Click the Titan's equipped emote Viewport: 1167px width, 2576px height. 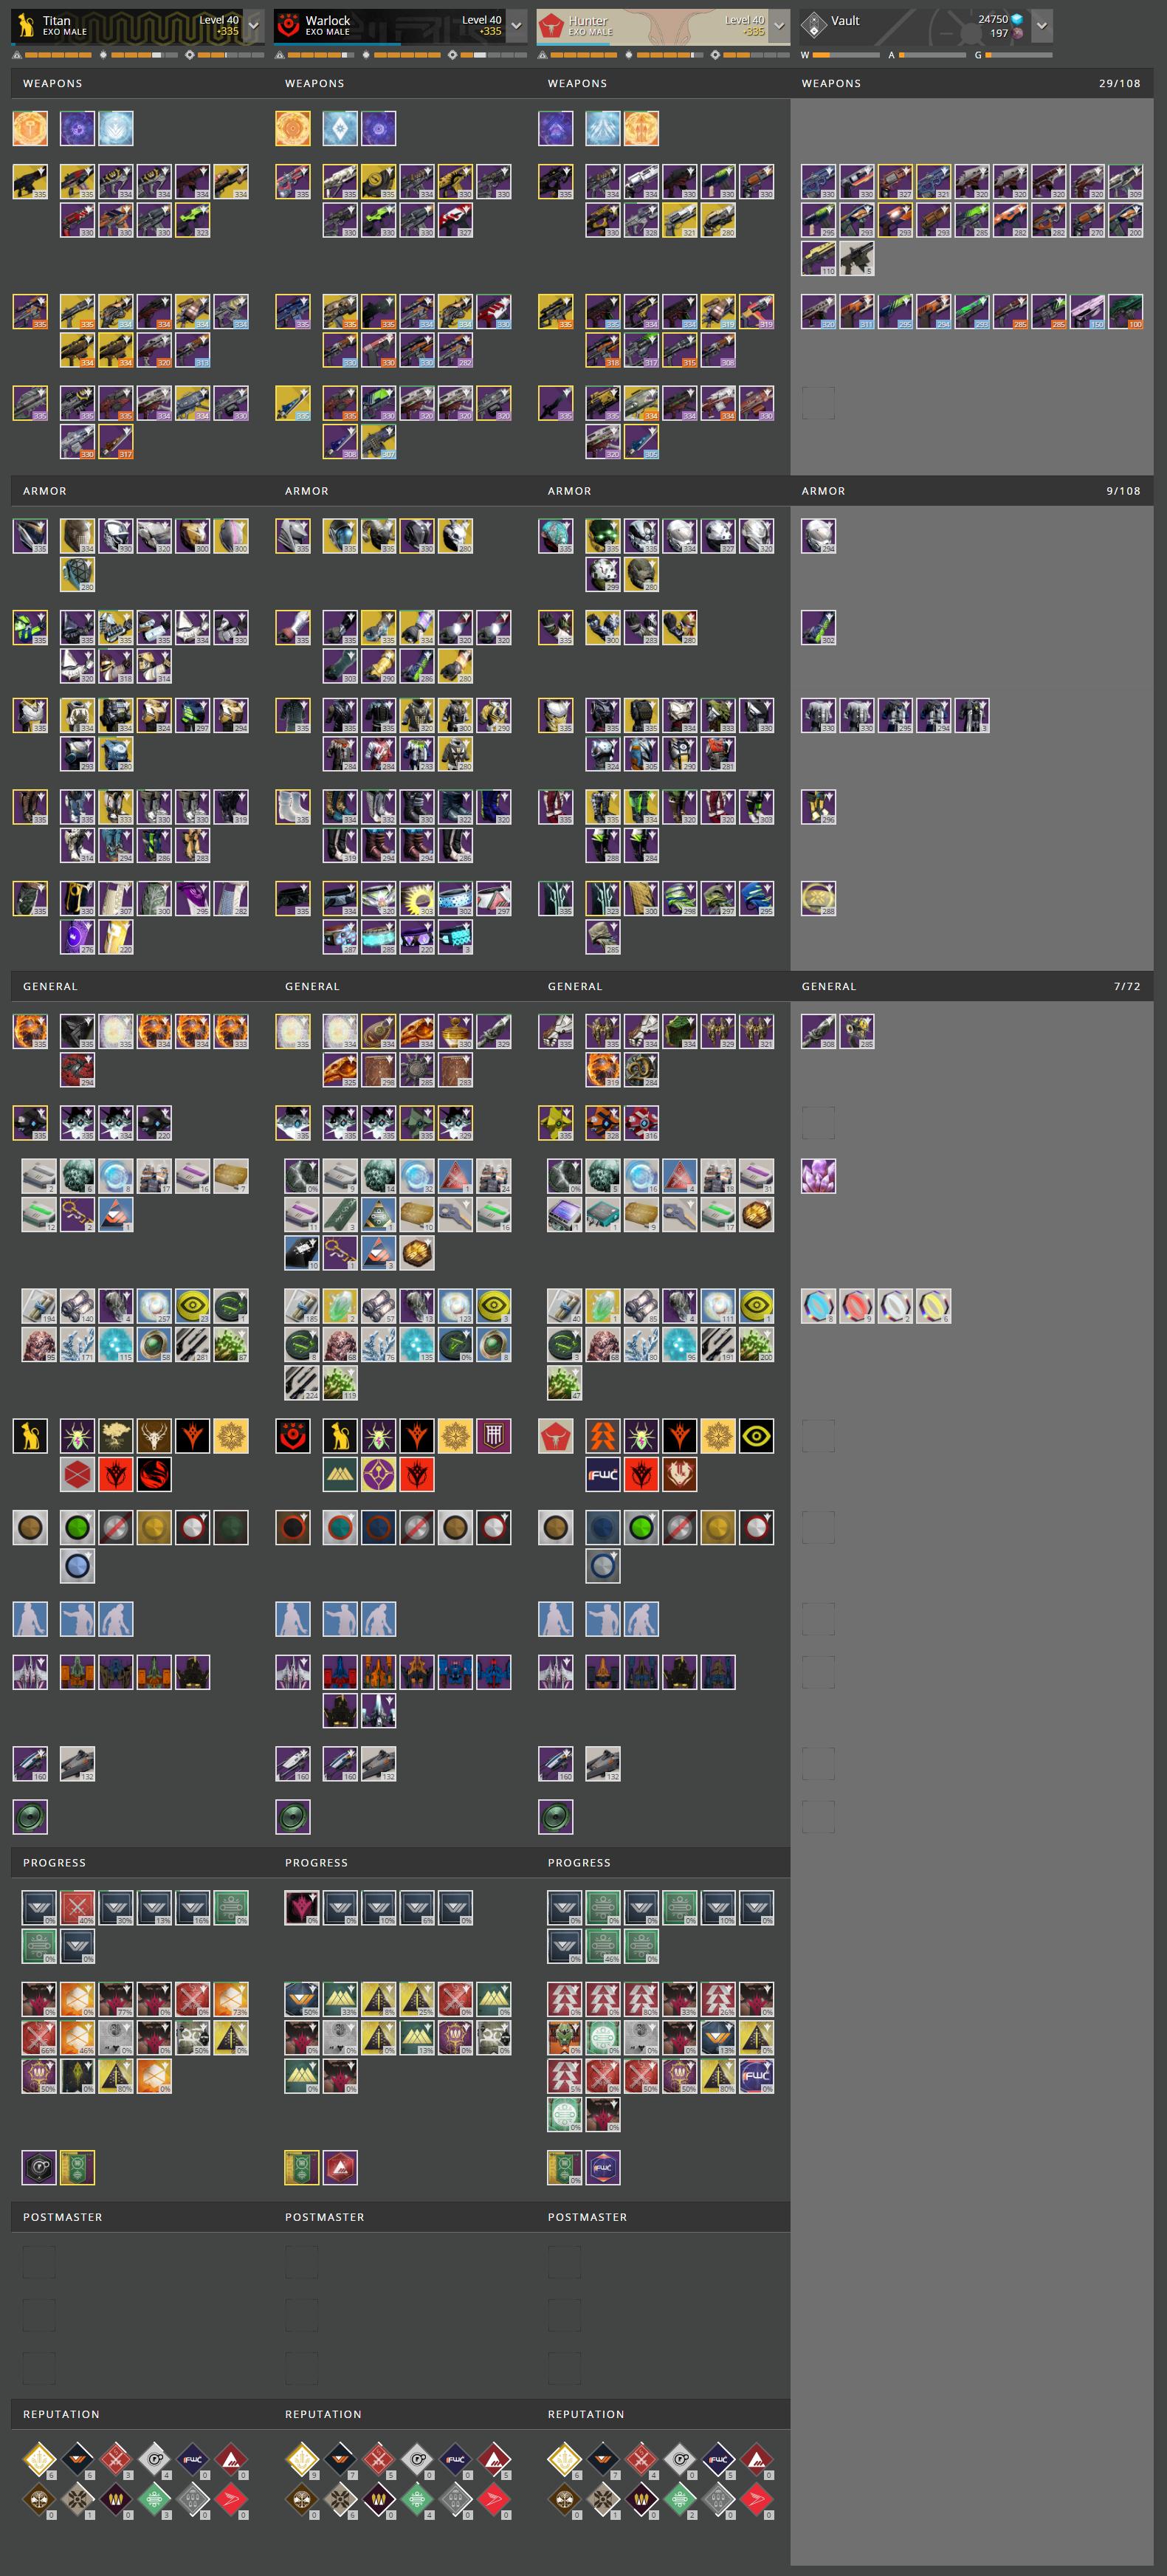pos(30,1619)
